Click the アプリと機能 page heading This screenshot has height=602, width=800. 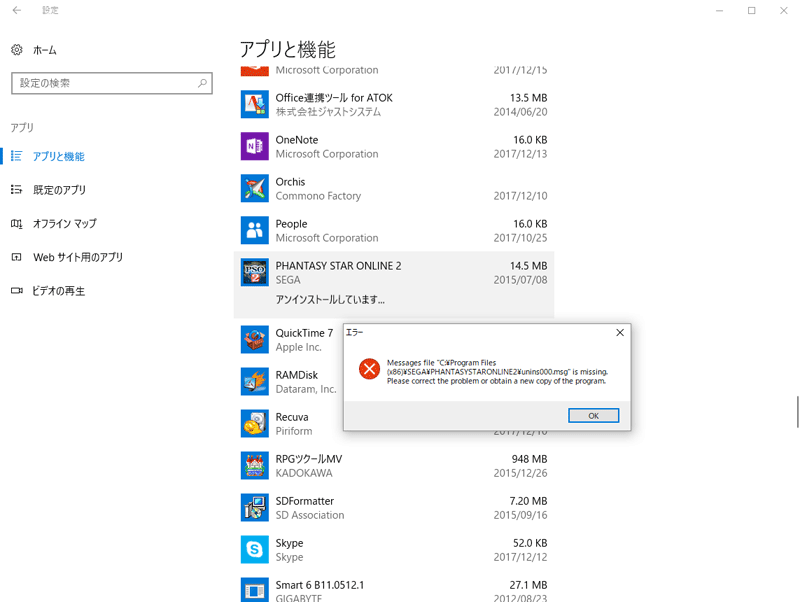288,49
